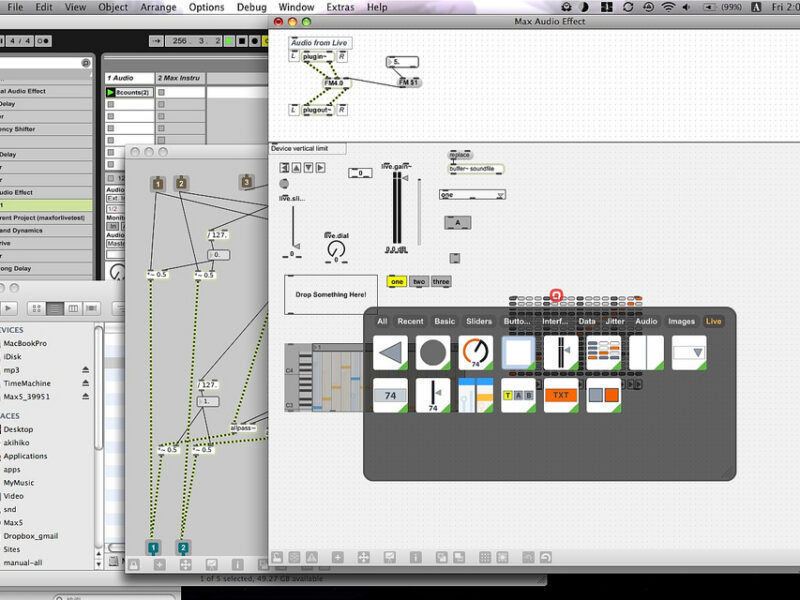The width and height of the screenshot is (800, 600).
Task: Pick the live.dial knob icon in the palette
Action: (x=476, y=353)
